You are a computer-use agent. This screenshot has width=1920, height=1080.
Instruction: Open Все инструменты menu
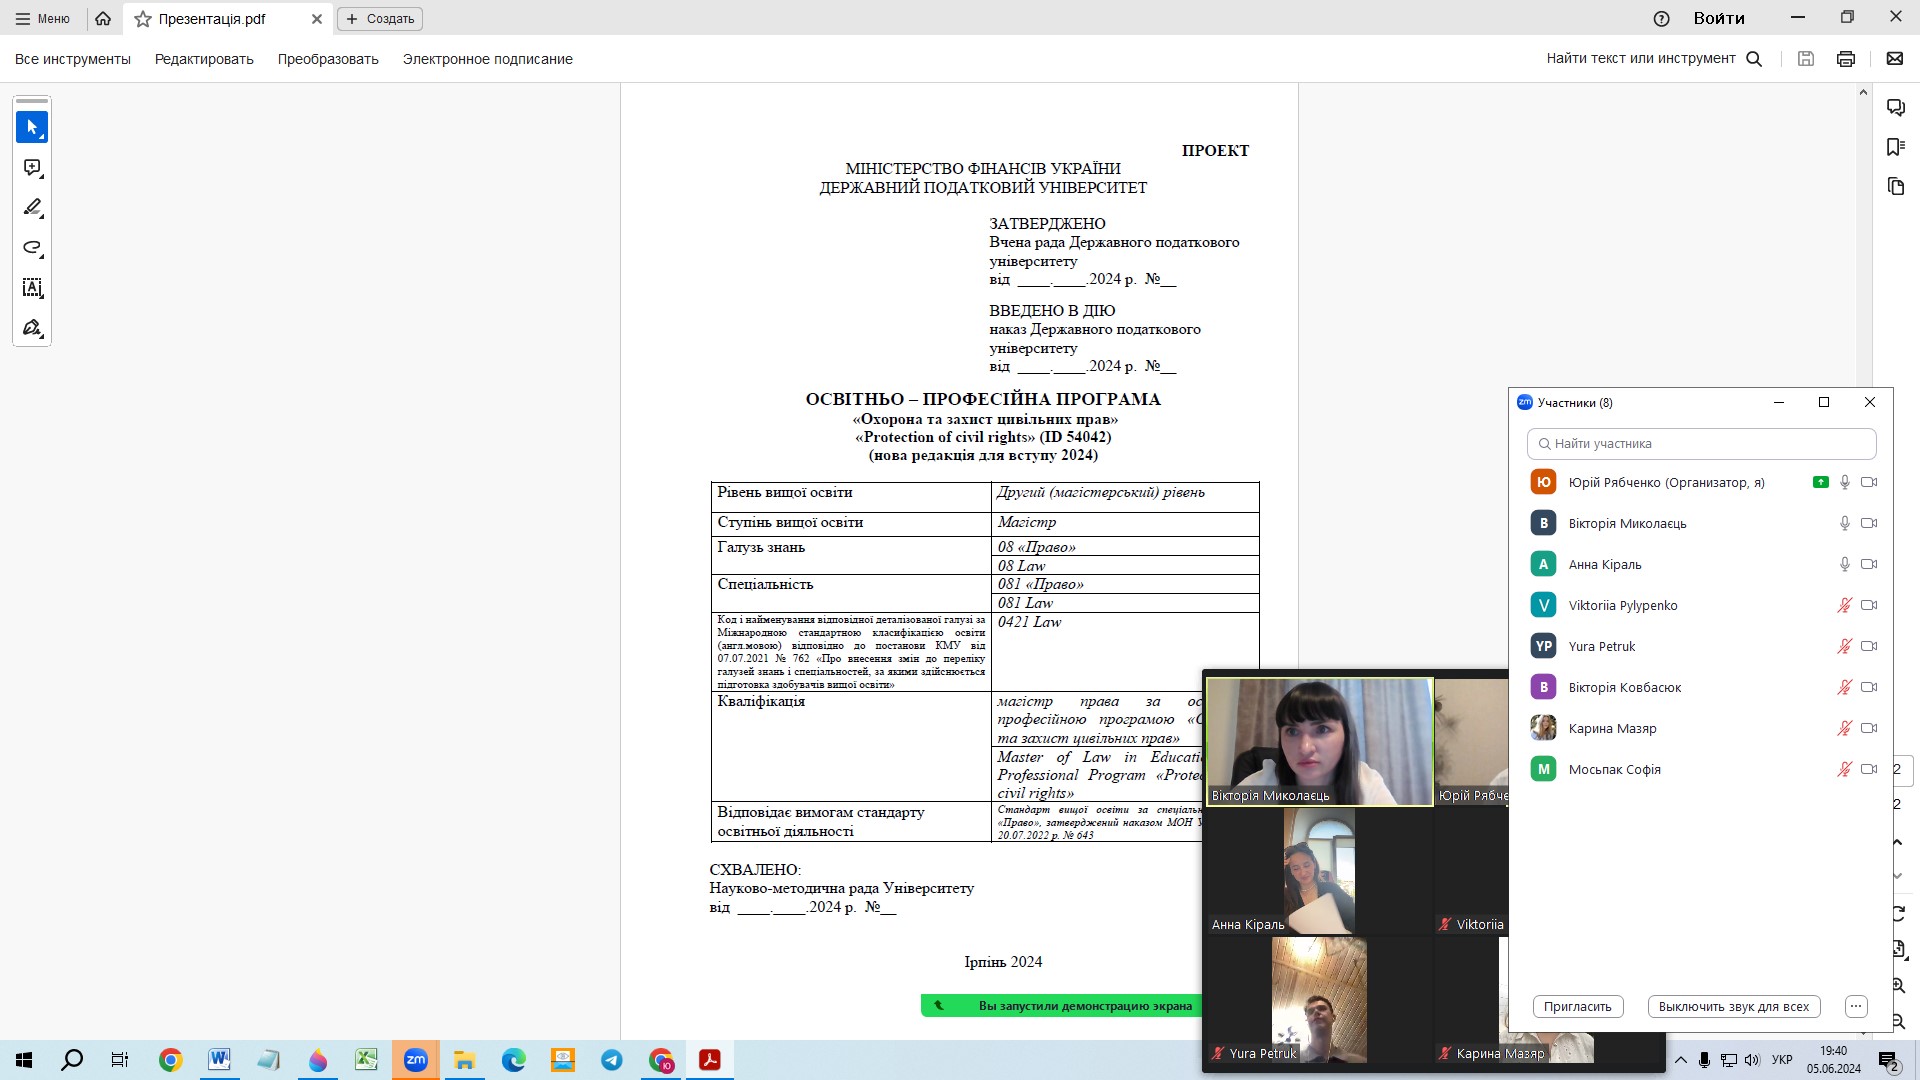tap(73, 59)
